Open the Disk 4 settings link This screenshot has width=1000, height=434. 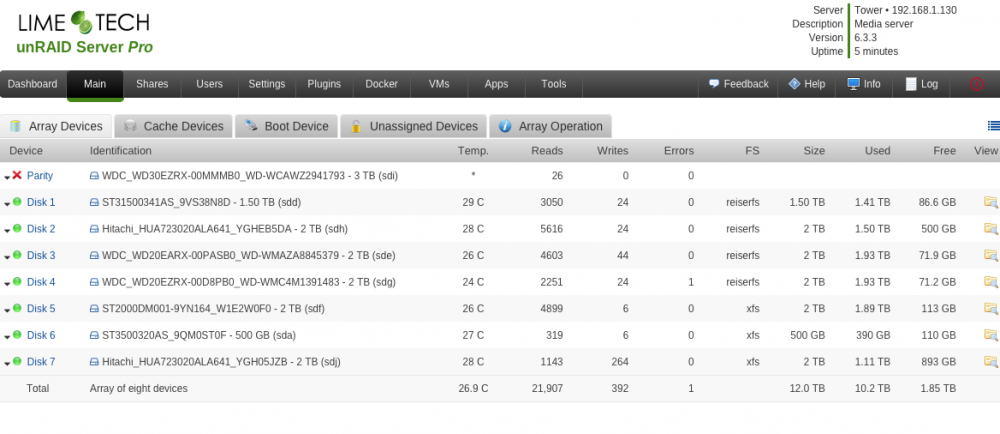pos(41,282)
